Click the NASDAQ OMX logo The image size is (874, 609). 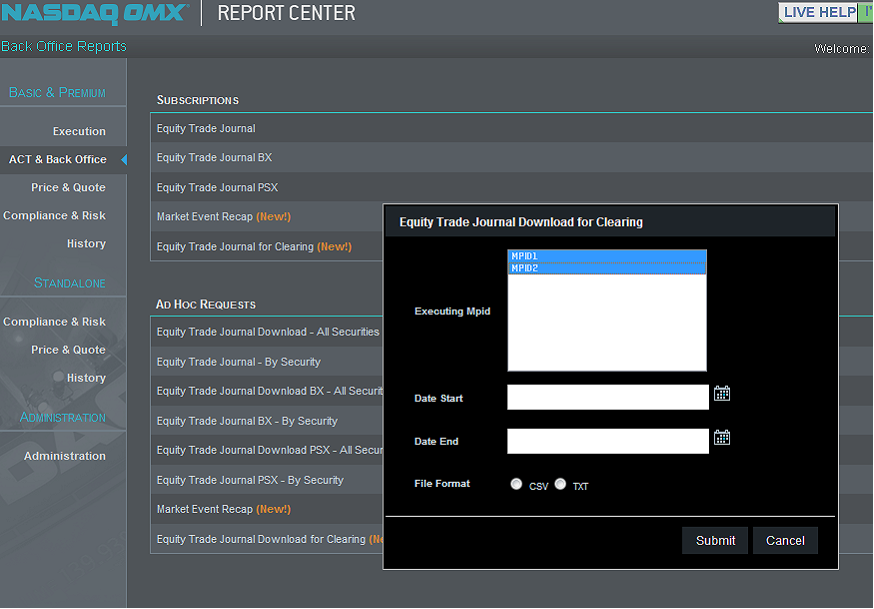[x=94, y=13]
